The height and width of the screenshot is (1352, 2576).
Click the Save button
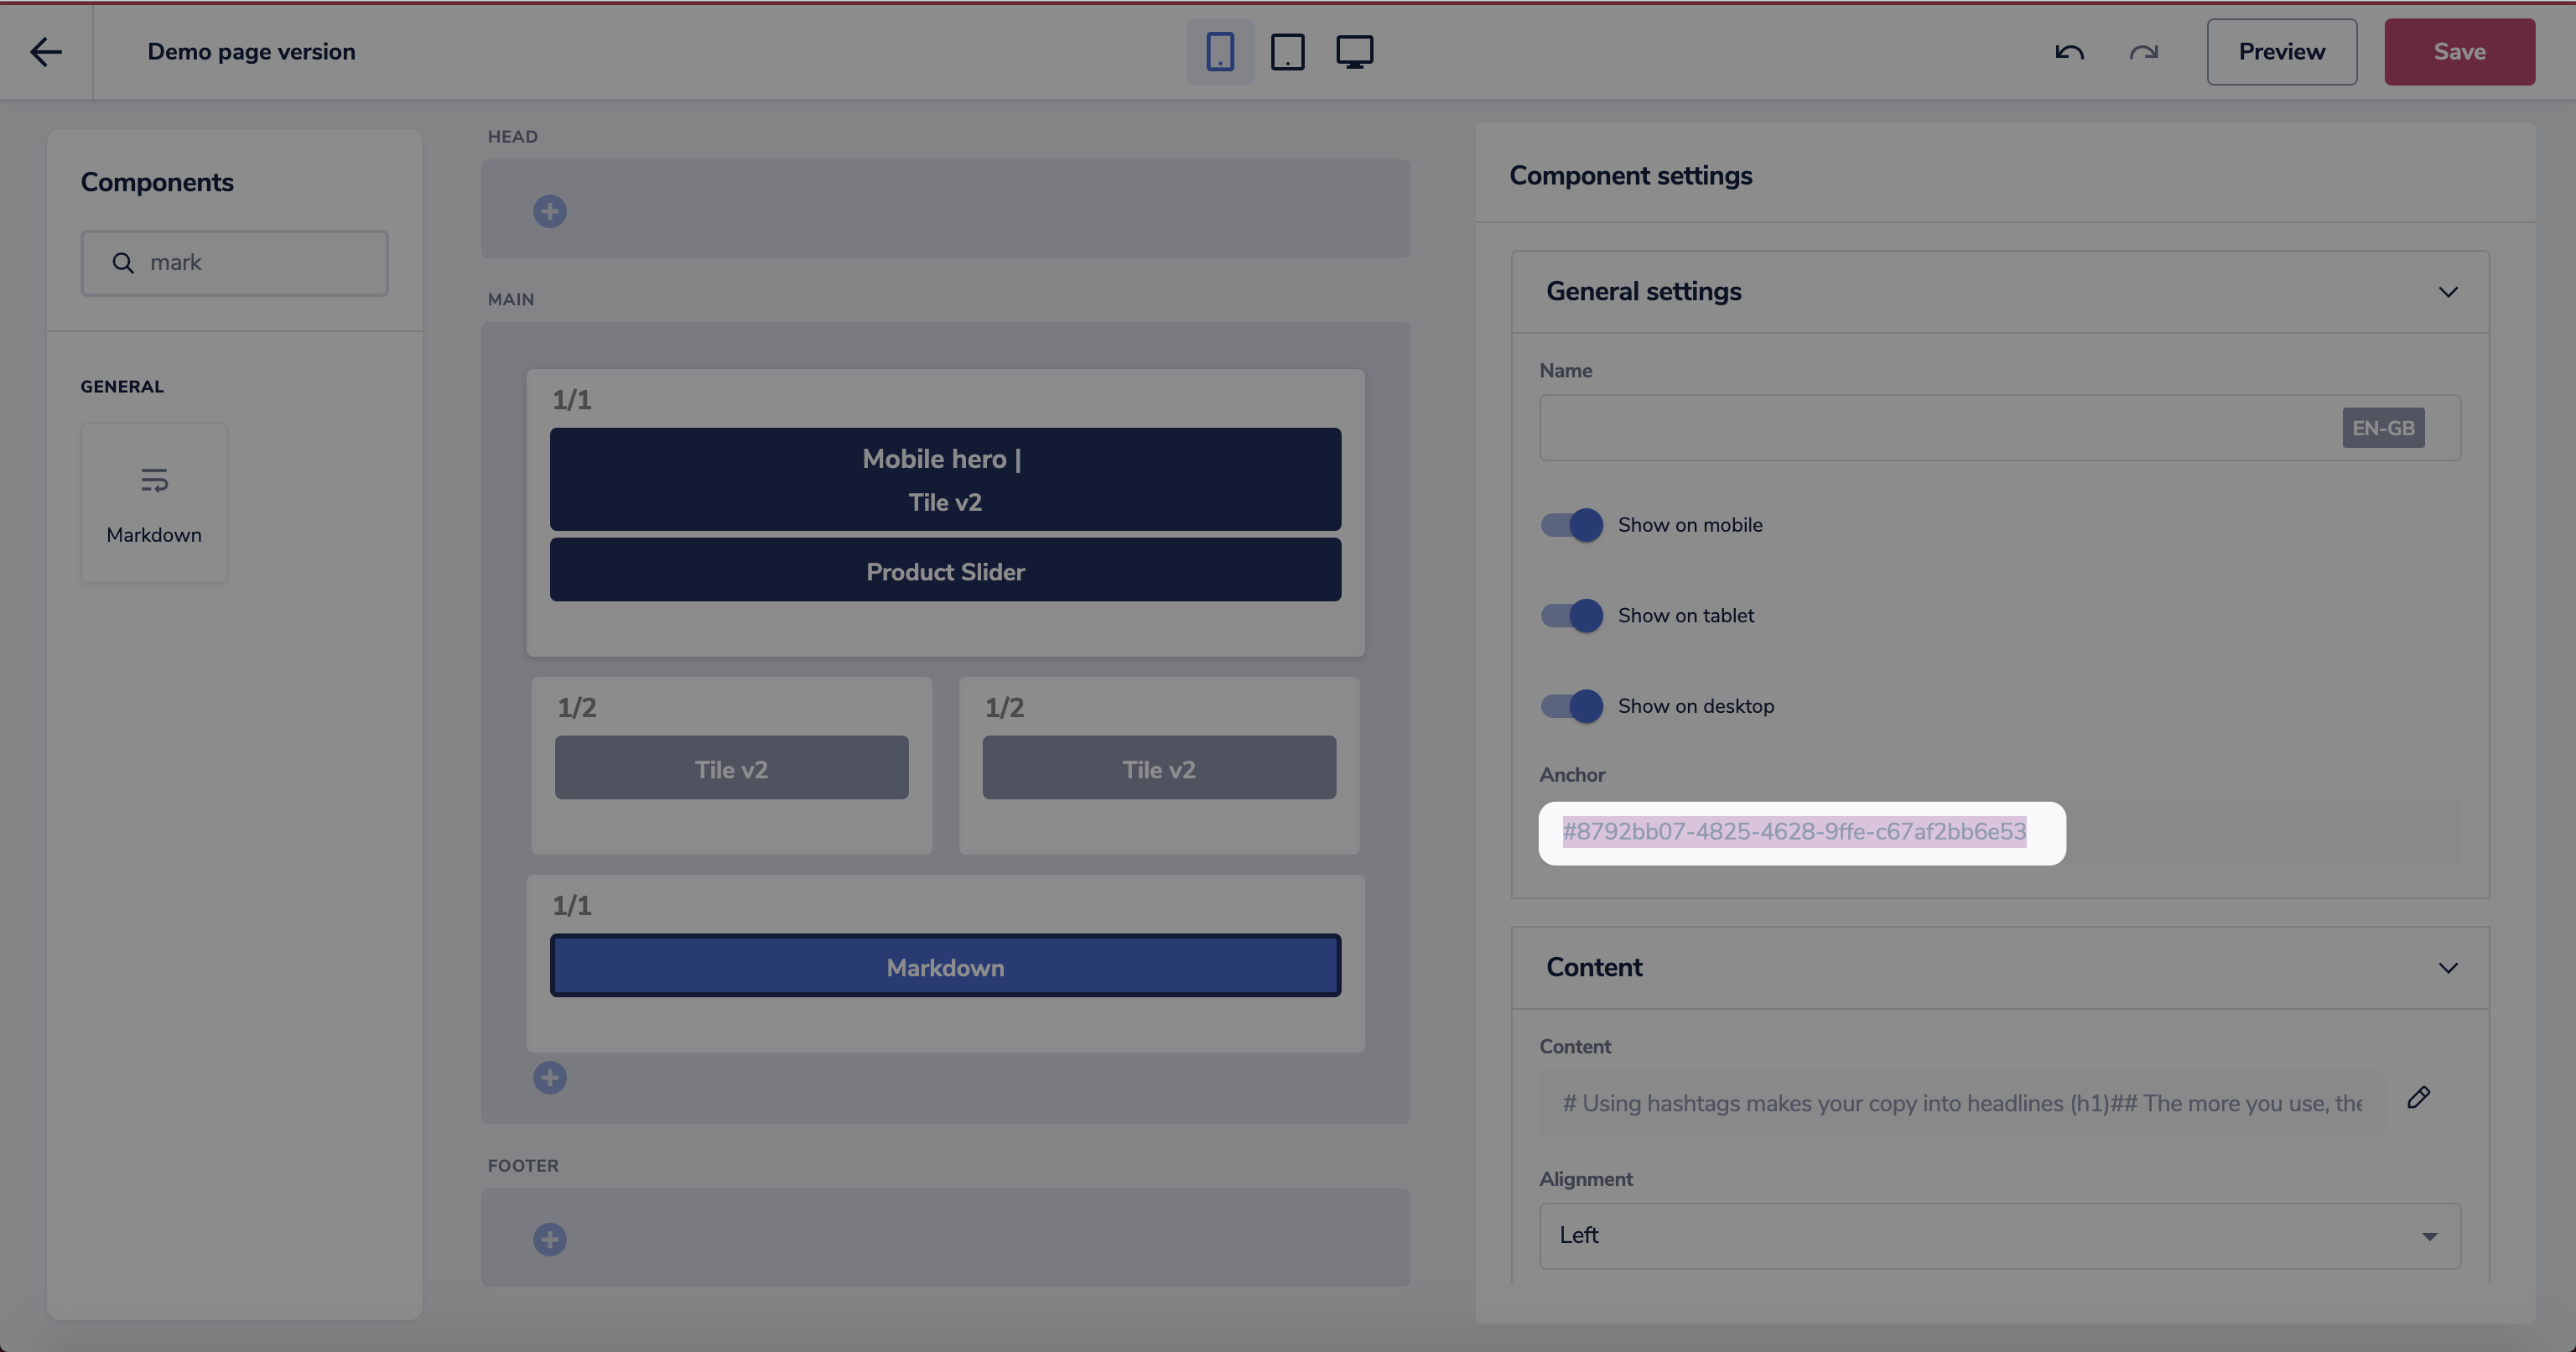(x=2459, y=51)
